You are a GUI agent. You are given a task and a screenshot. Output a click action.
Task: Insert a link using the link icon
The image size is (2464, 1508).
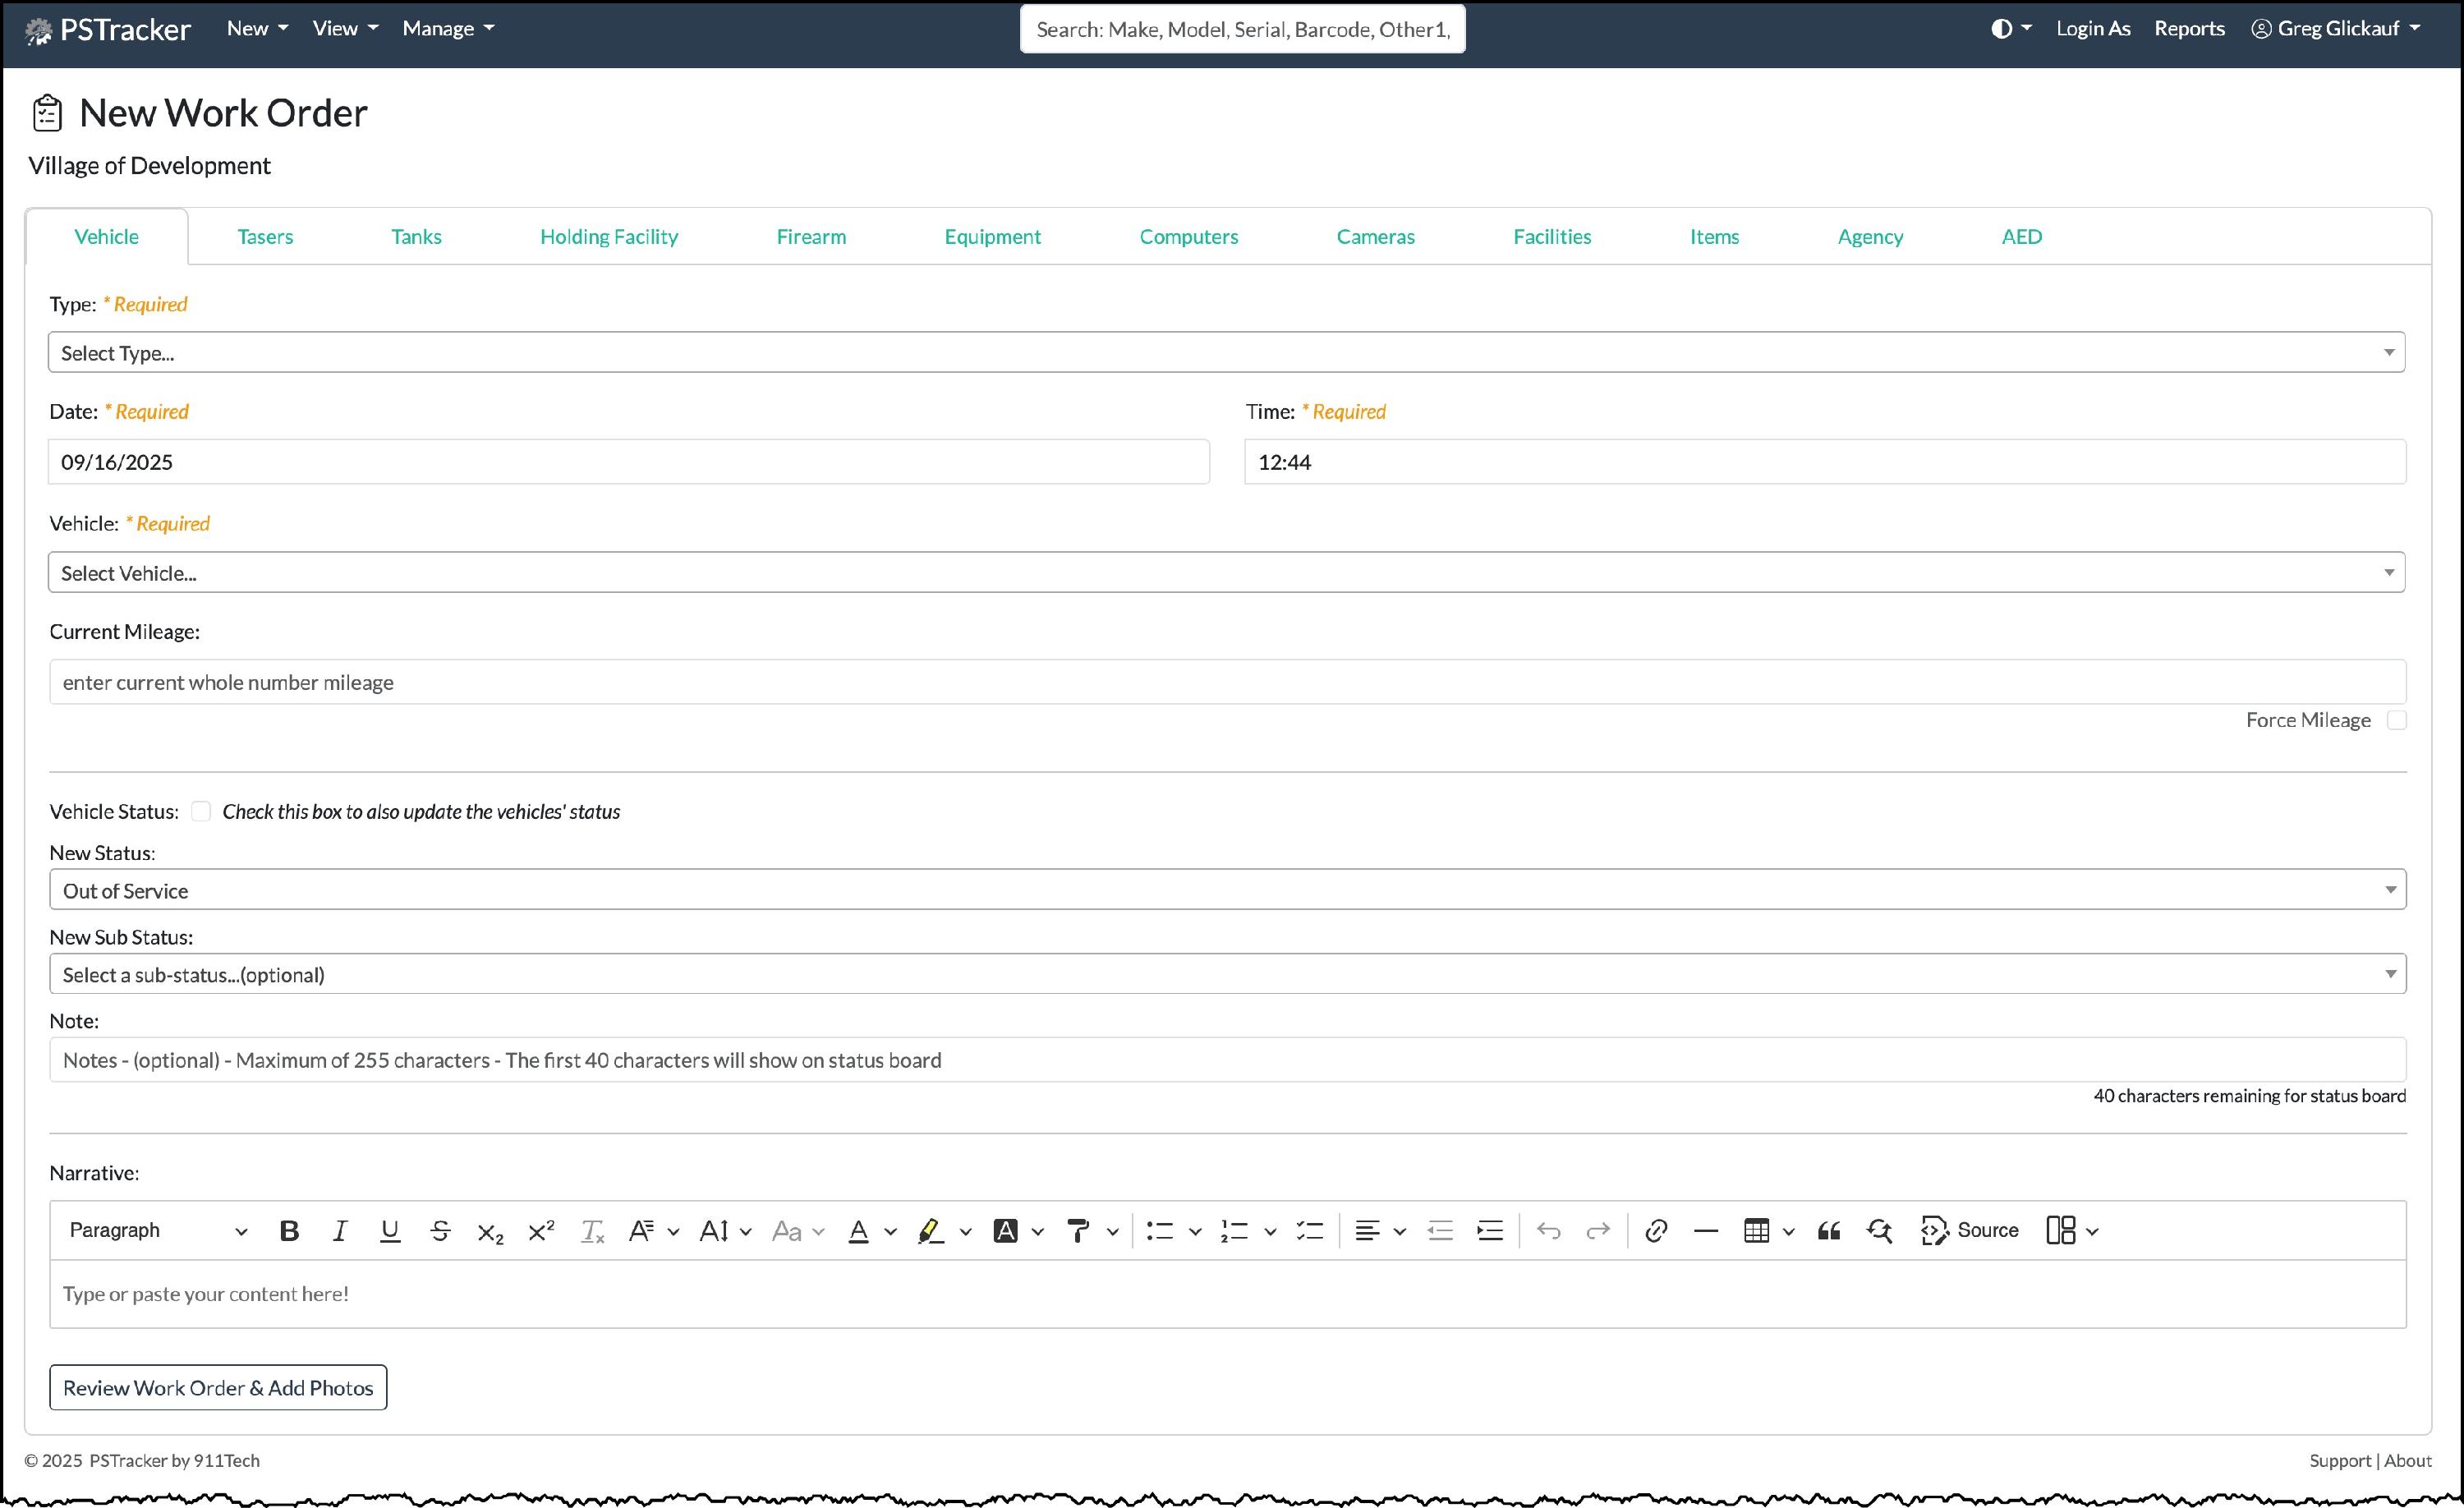[1656, 1230]
